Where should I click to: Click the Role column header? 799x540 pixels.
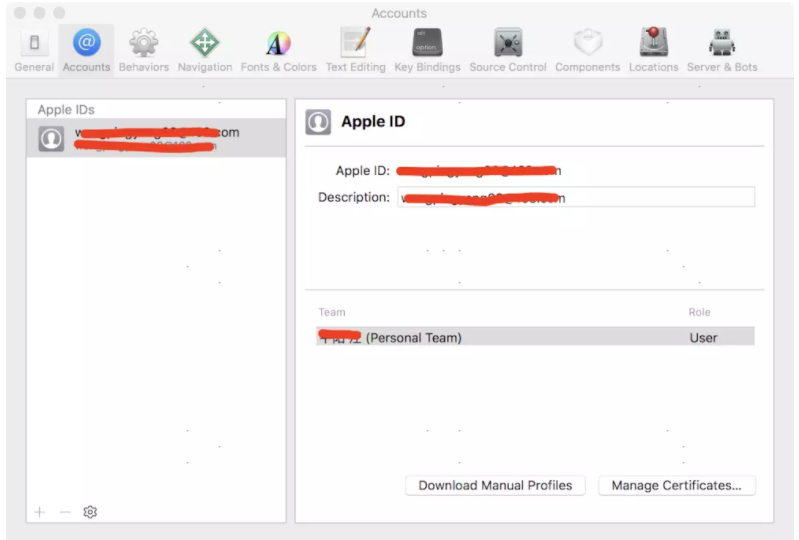point(699,312)
